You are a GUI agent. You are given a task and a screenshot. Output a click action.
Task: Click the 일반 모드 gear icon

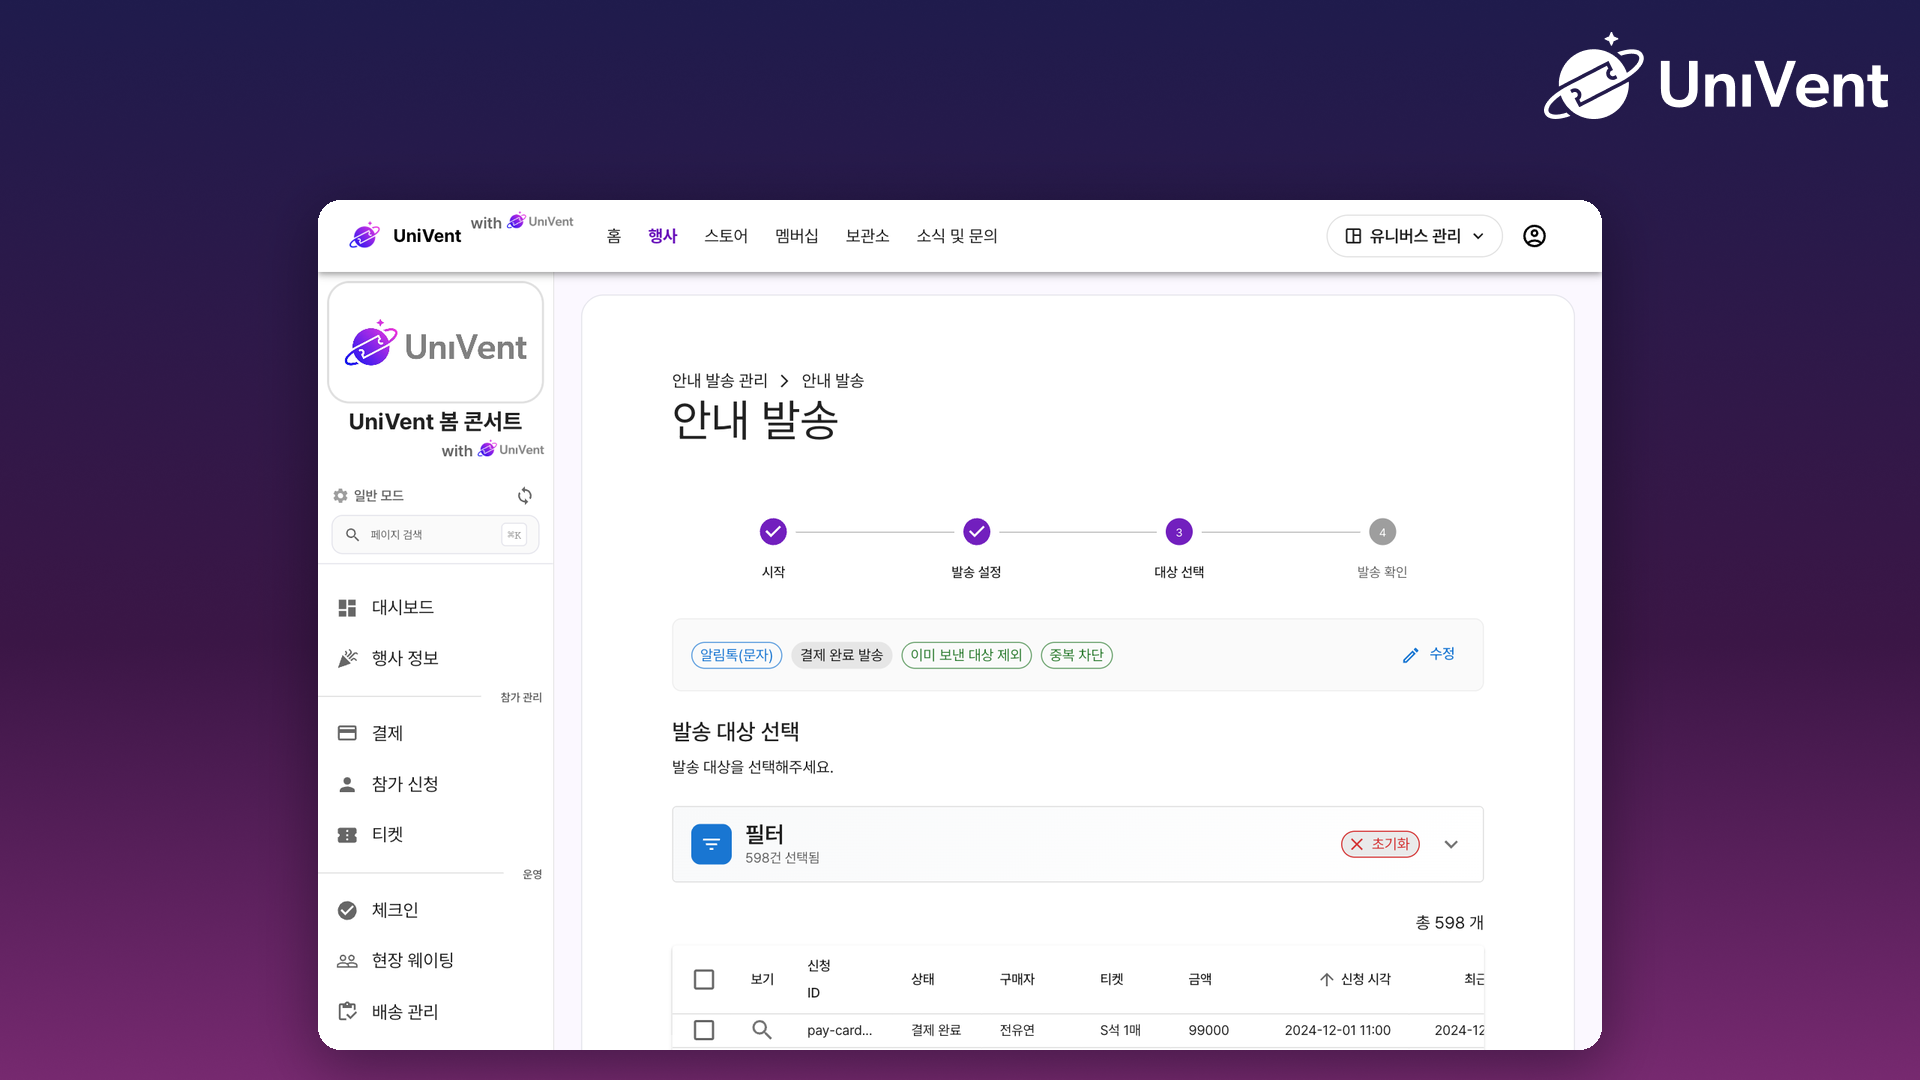340,496
